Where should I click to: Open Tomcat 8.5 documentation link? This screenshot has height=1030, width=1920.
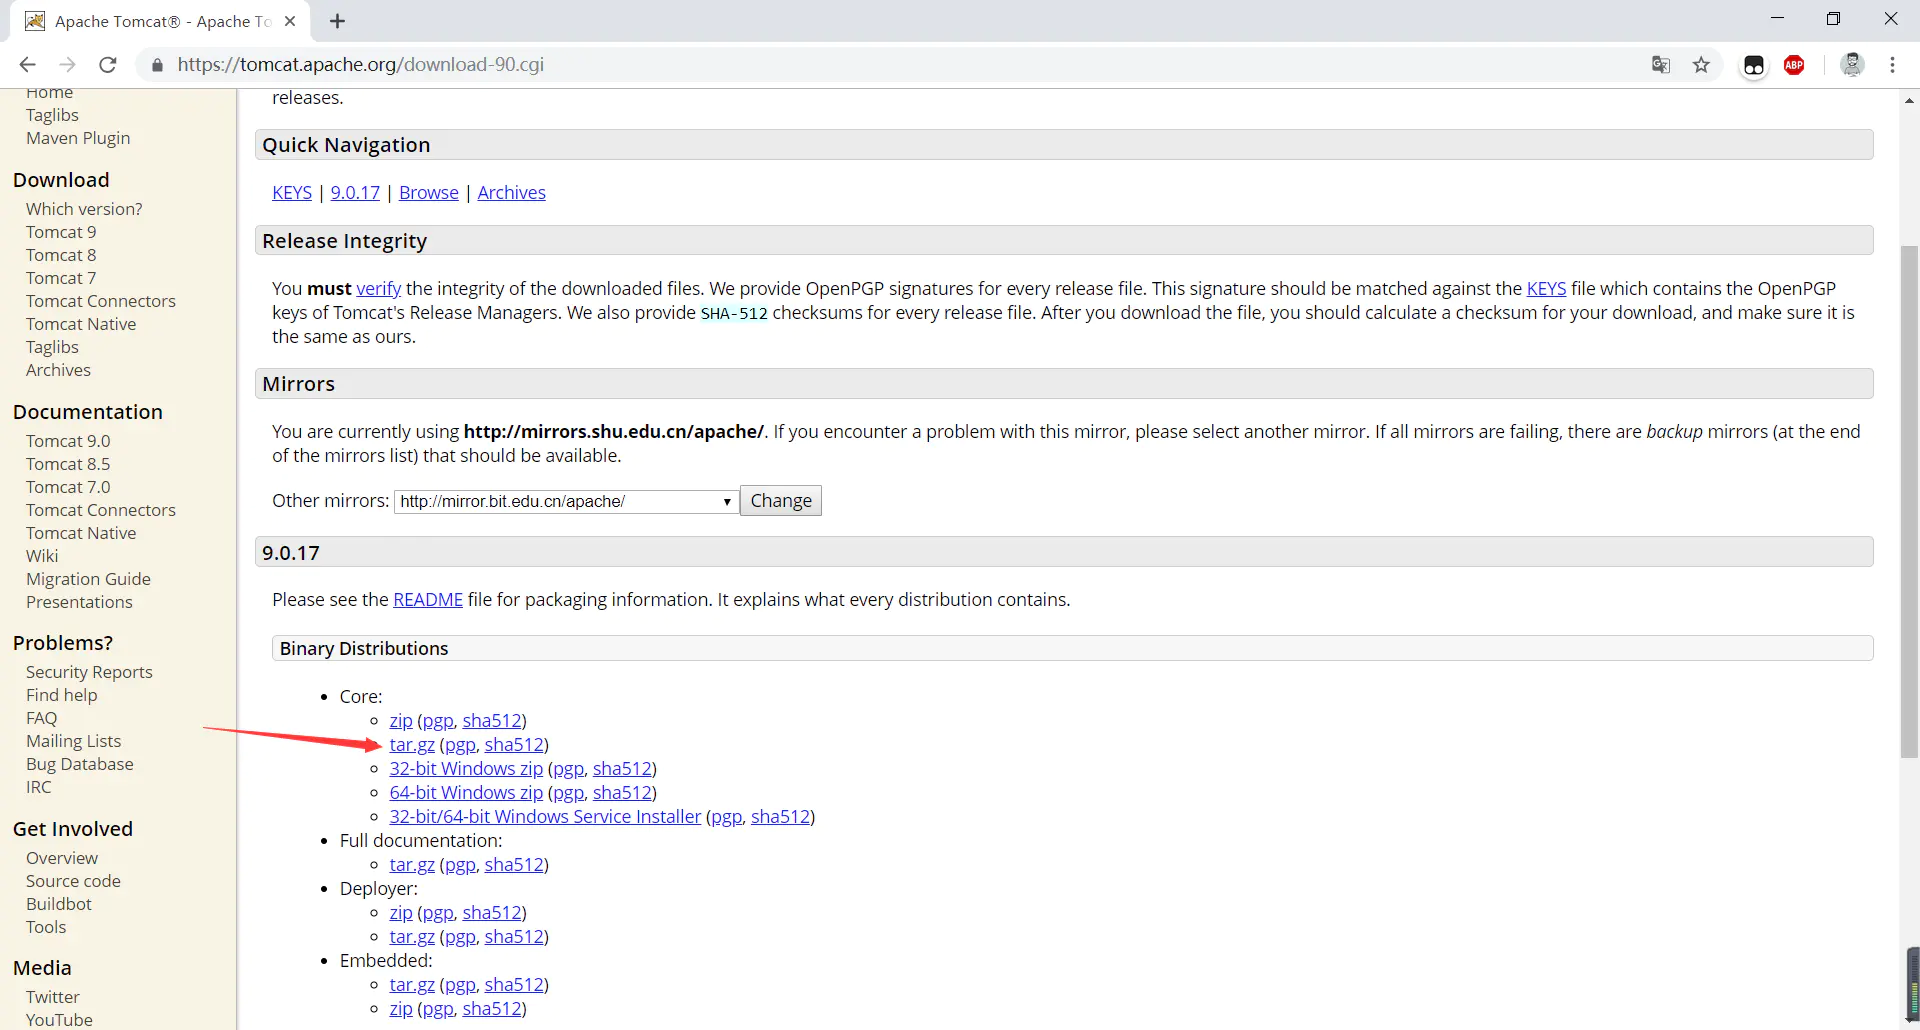click(x=68, y=464)
